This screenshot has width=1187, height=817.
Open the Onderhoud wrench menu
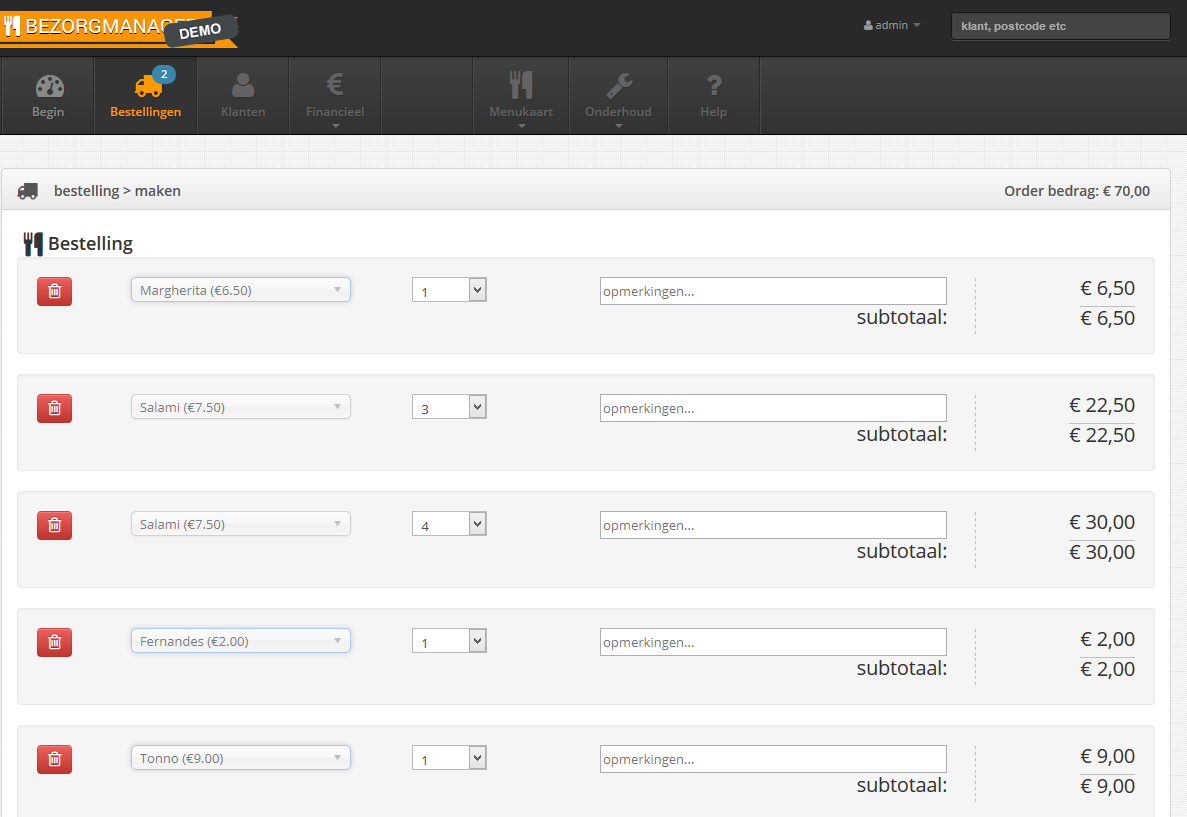(618, 96)
